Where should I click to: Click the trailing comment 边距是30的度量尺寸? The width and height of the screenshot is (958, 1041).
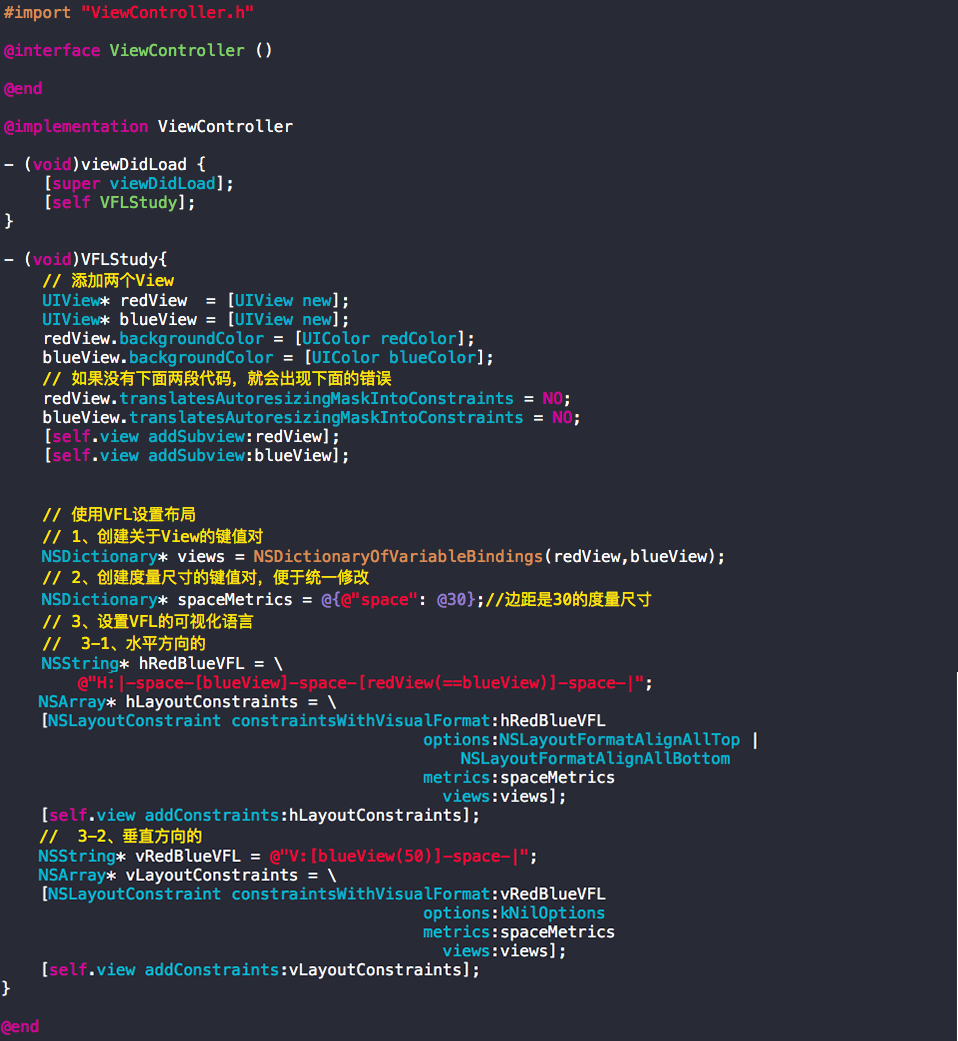[x=568, y=600]
